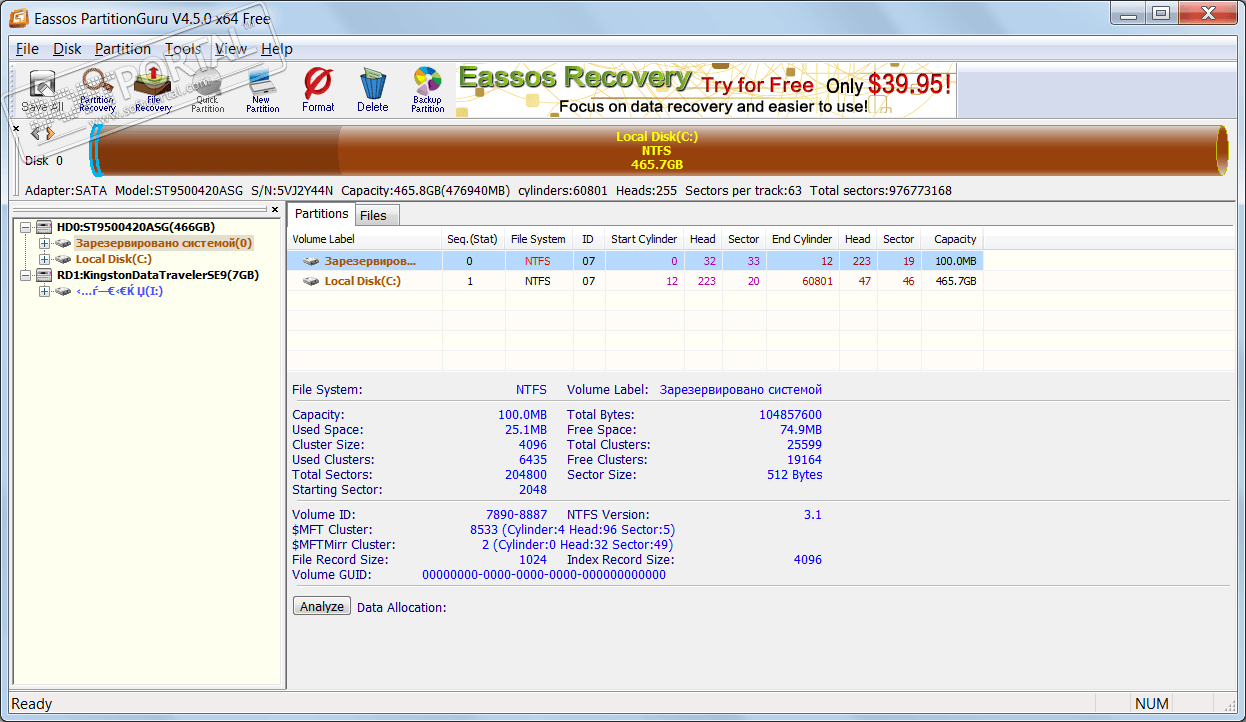The image size is (1246, 722).
Task: Click the Analyze button
Action: [322, 606]
